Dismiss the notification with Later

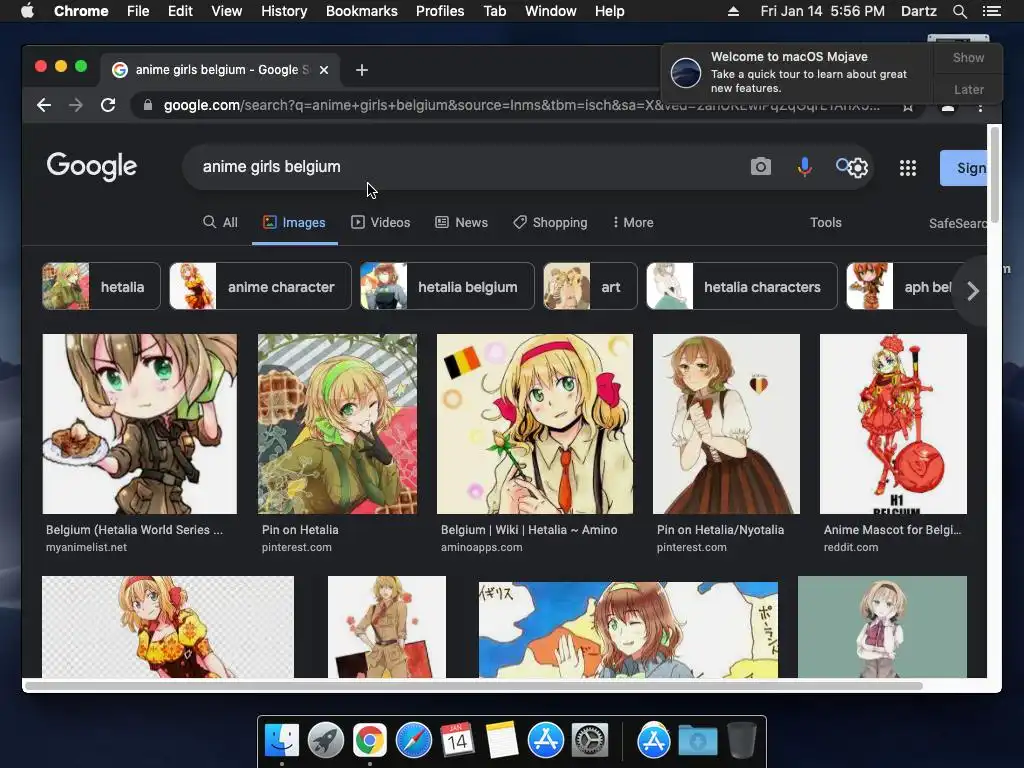[x=968, y=89]
